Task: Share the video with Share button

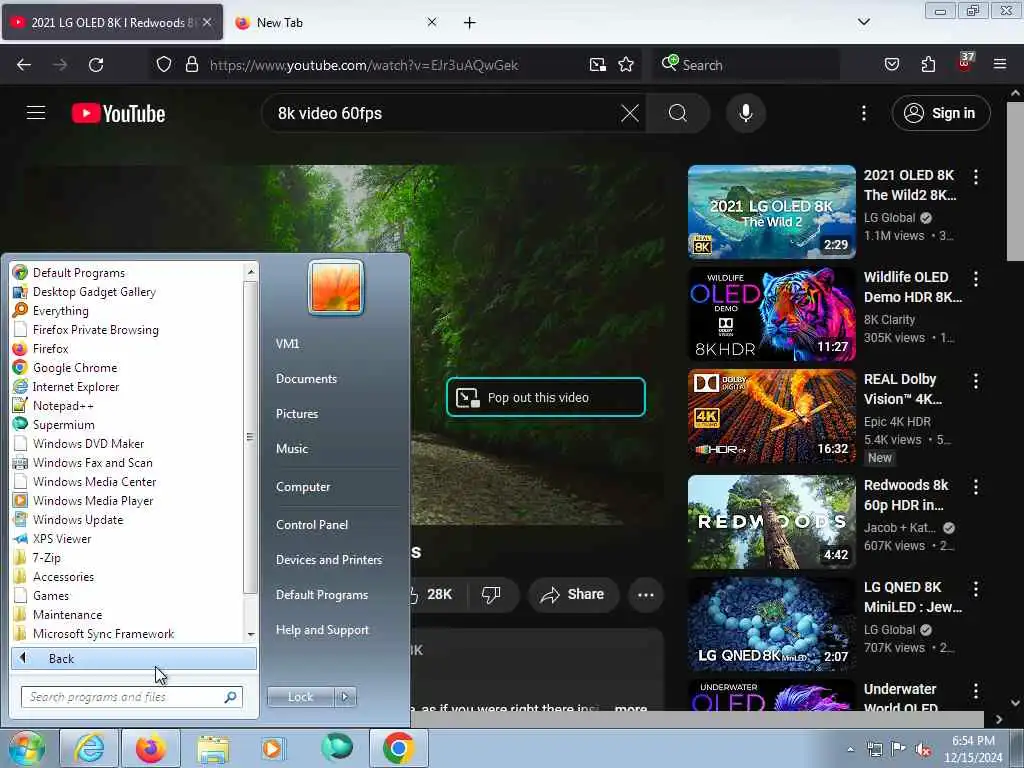Action: coord(573,594)
